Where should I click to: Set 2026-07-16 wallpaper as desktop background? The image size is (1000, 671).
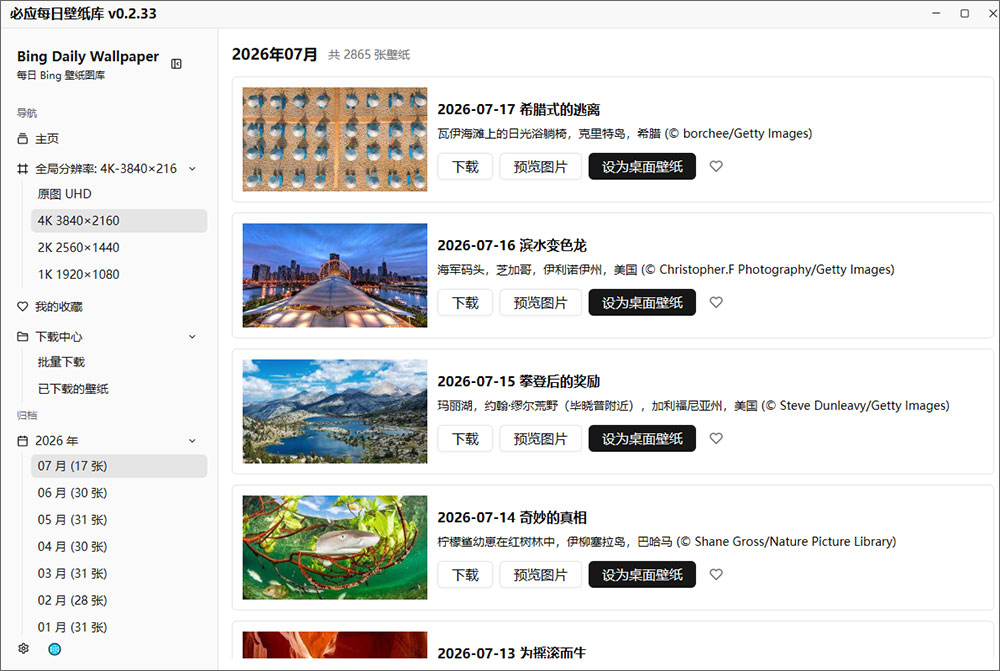642,302
